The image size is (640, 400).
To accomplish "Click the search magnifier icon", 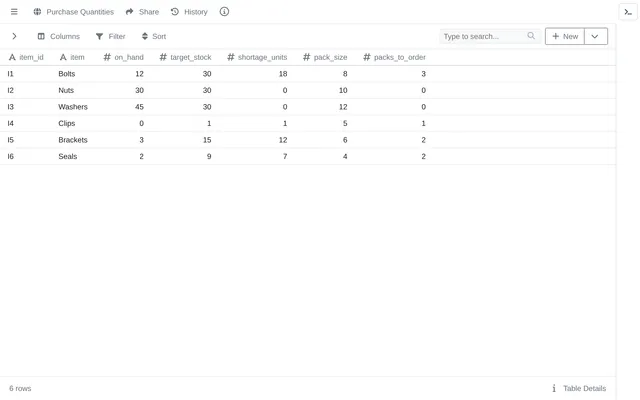I will [531, 36].
